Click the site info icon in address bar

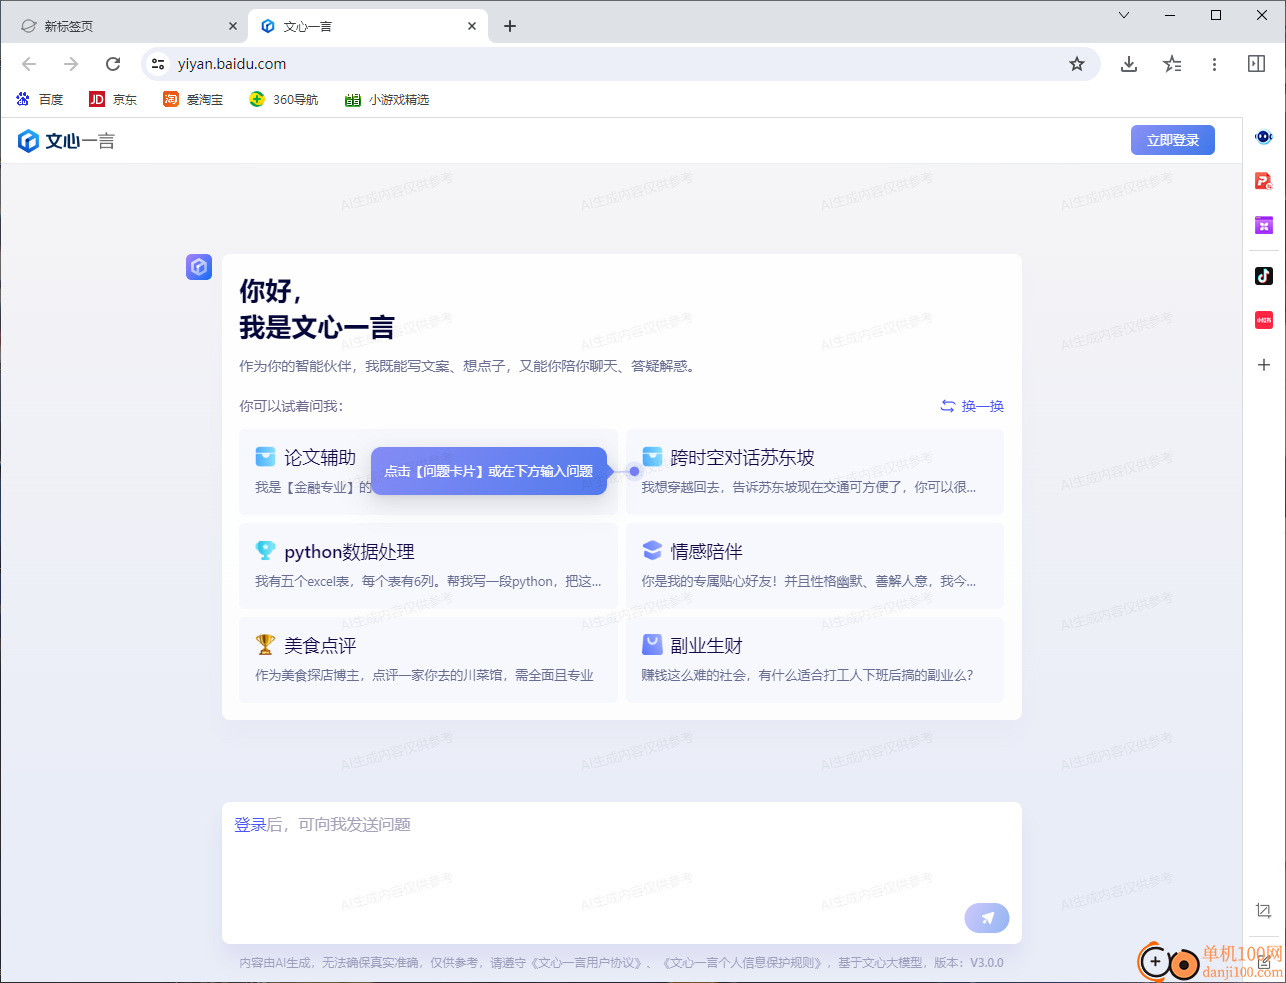[x=158, y=64]
